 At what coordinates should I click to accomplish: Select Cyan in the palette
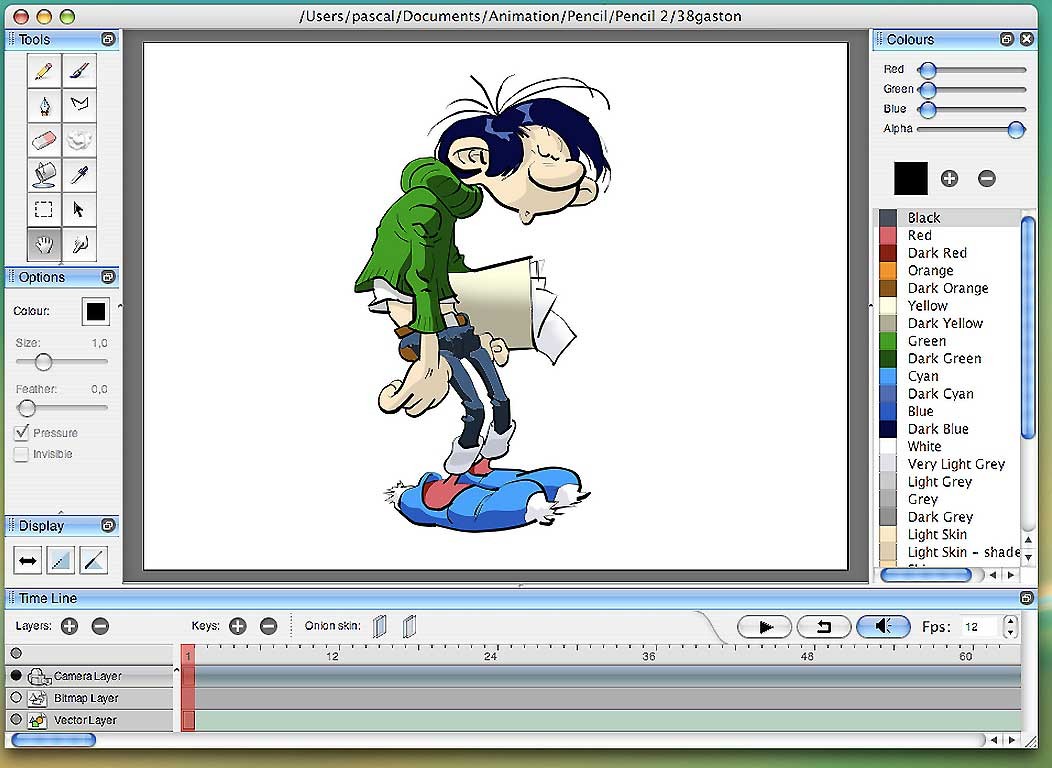(949, 376)
